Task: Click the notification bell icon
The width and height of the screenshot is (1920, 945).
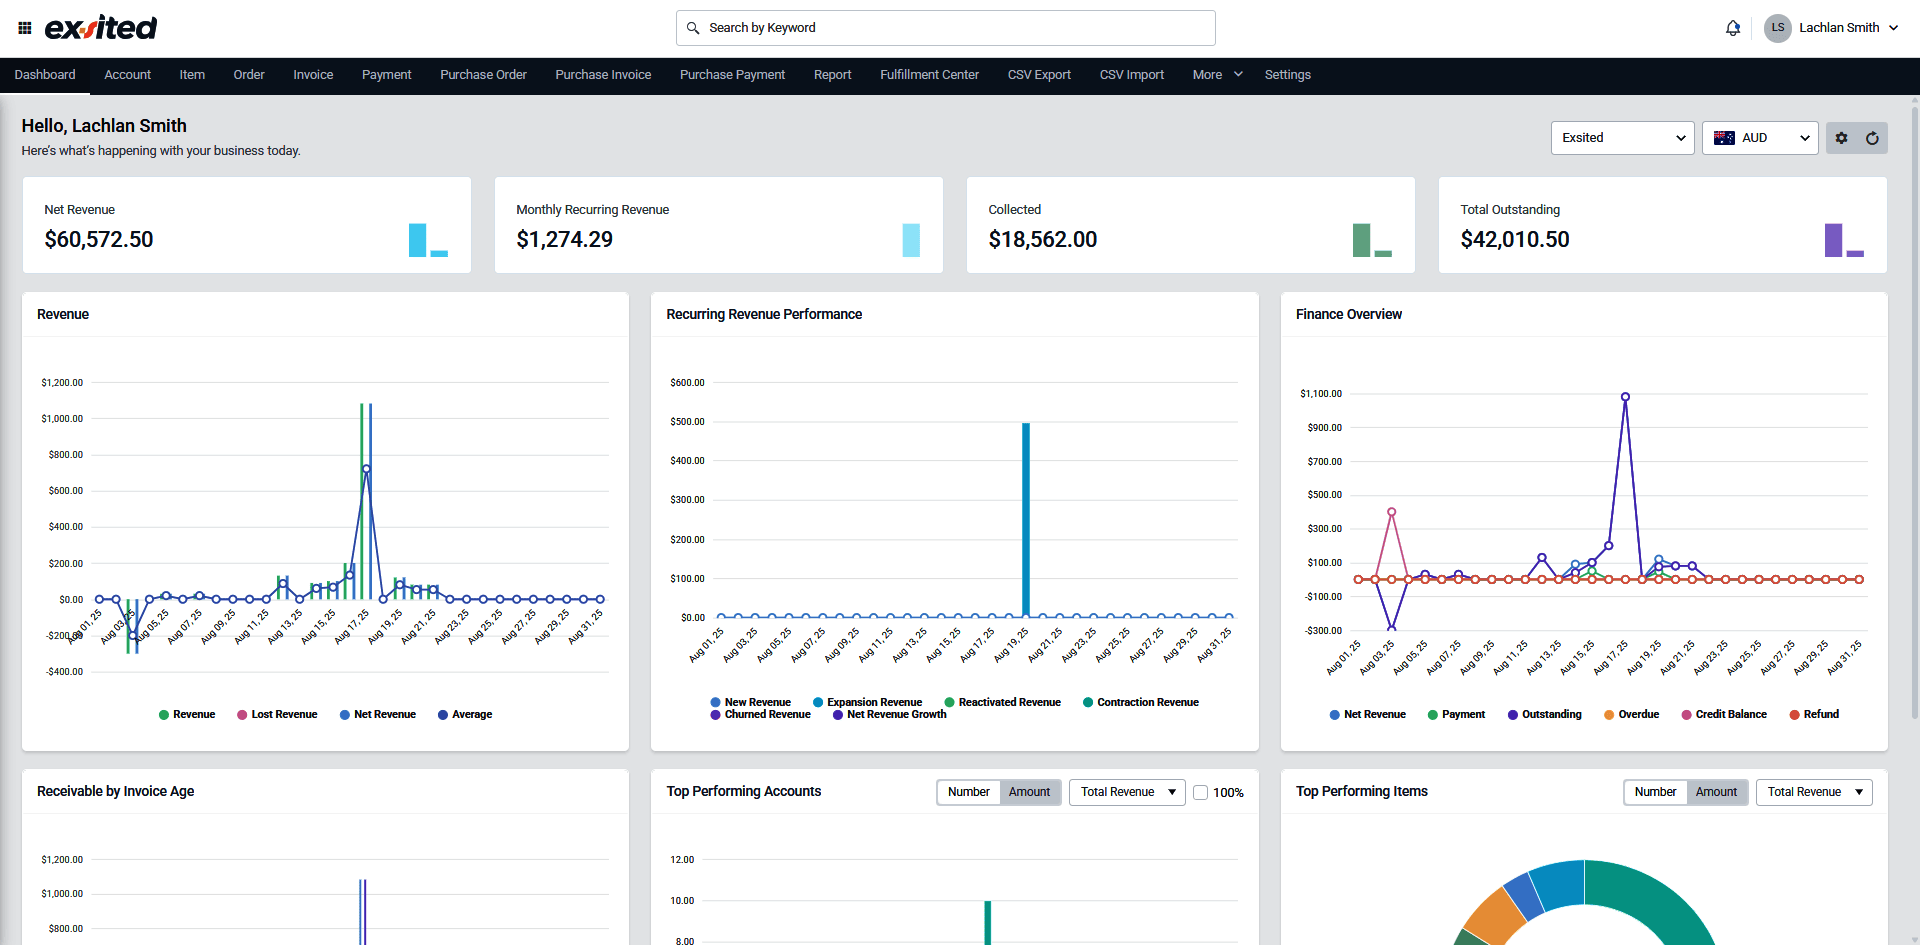Action: (x=1732, y=28)
